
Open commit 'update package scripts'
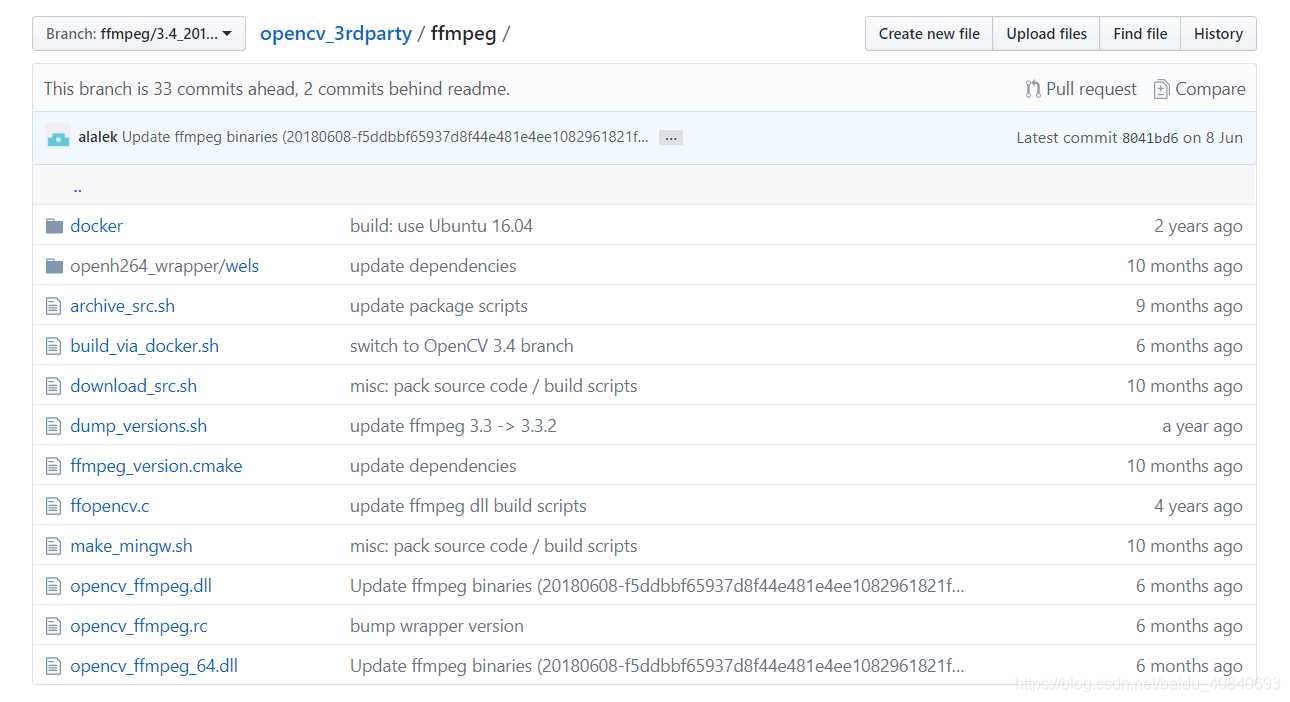pos(439,306)
